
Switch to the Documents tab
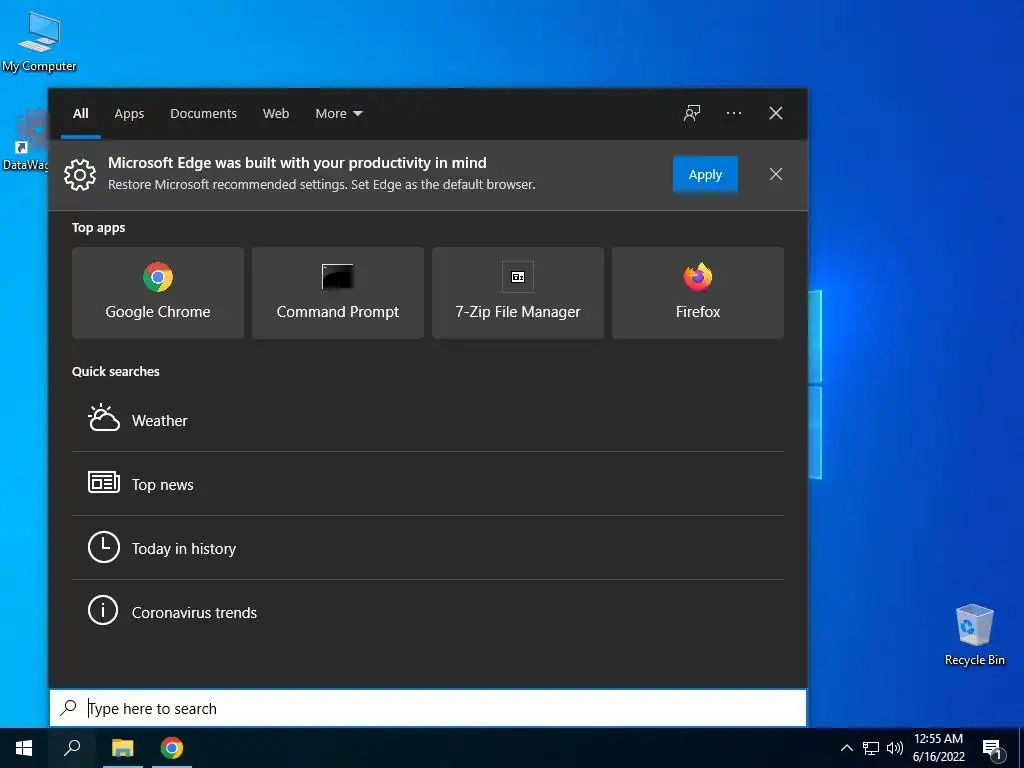203,113
